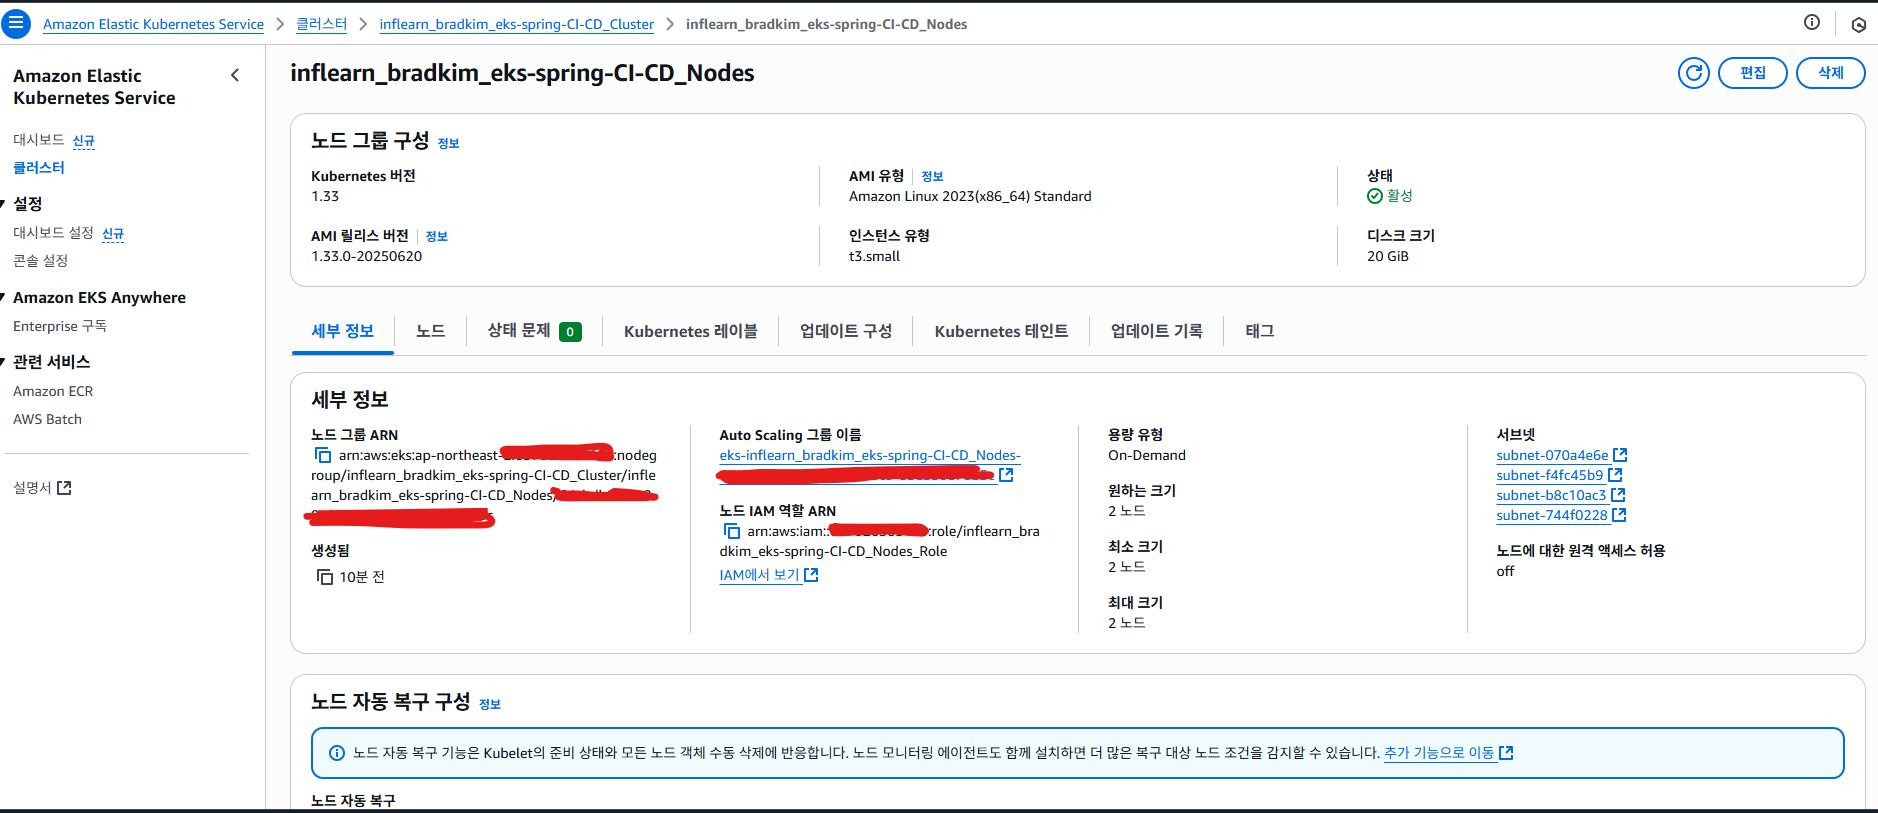Open the 태그 tab
Screen dimensions: 1878x813
(x=1260, y=331)
